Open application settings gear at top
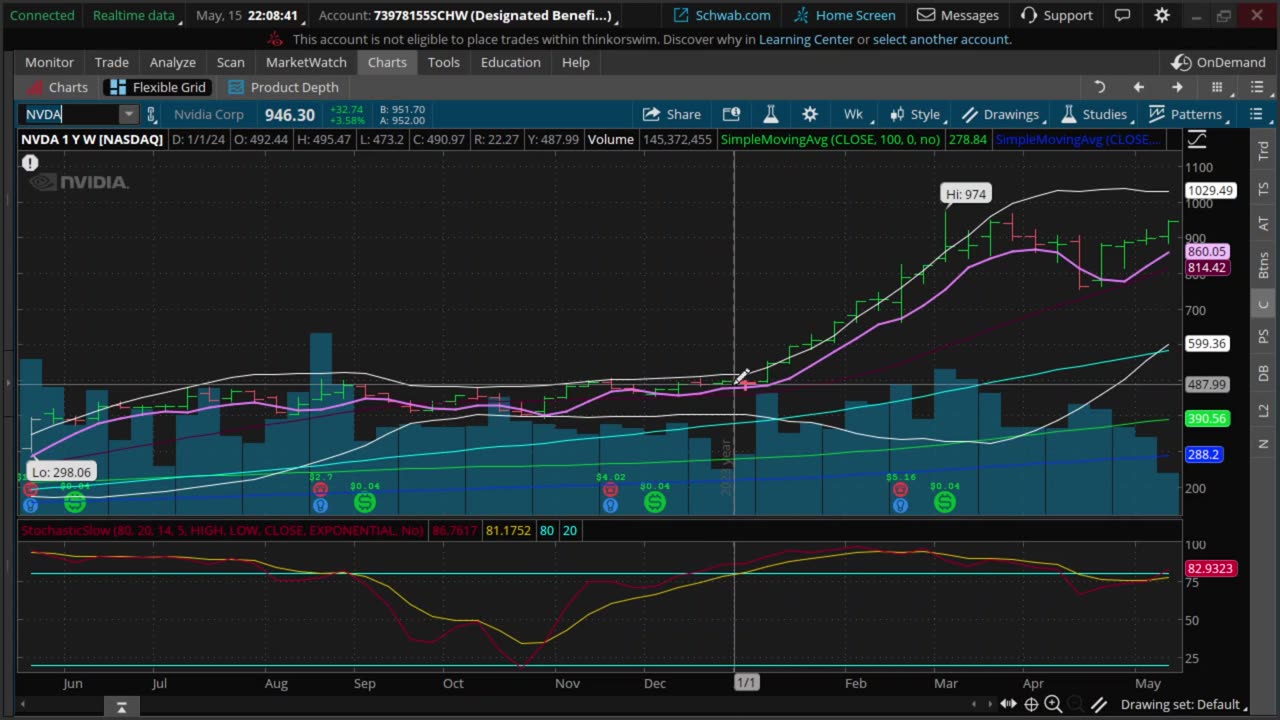 [1162, 15]
